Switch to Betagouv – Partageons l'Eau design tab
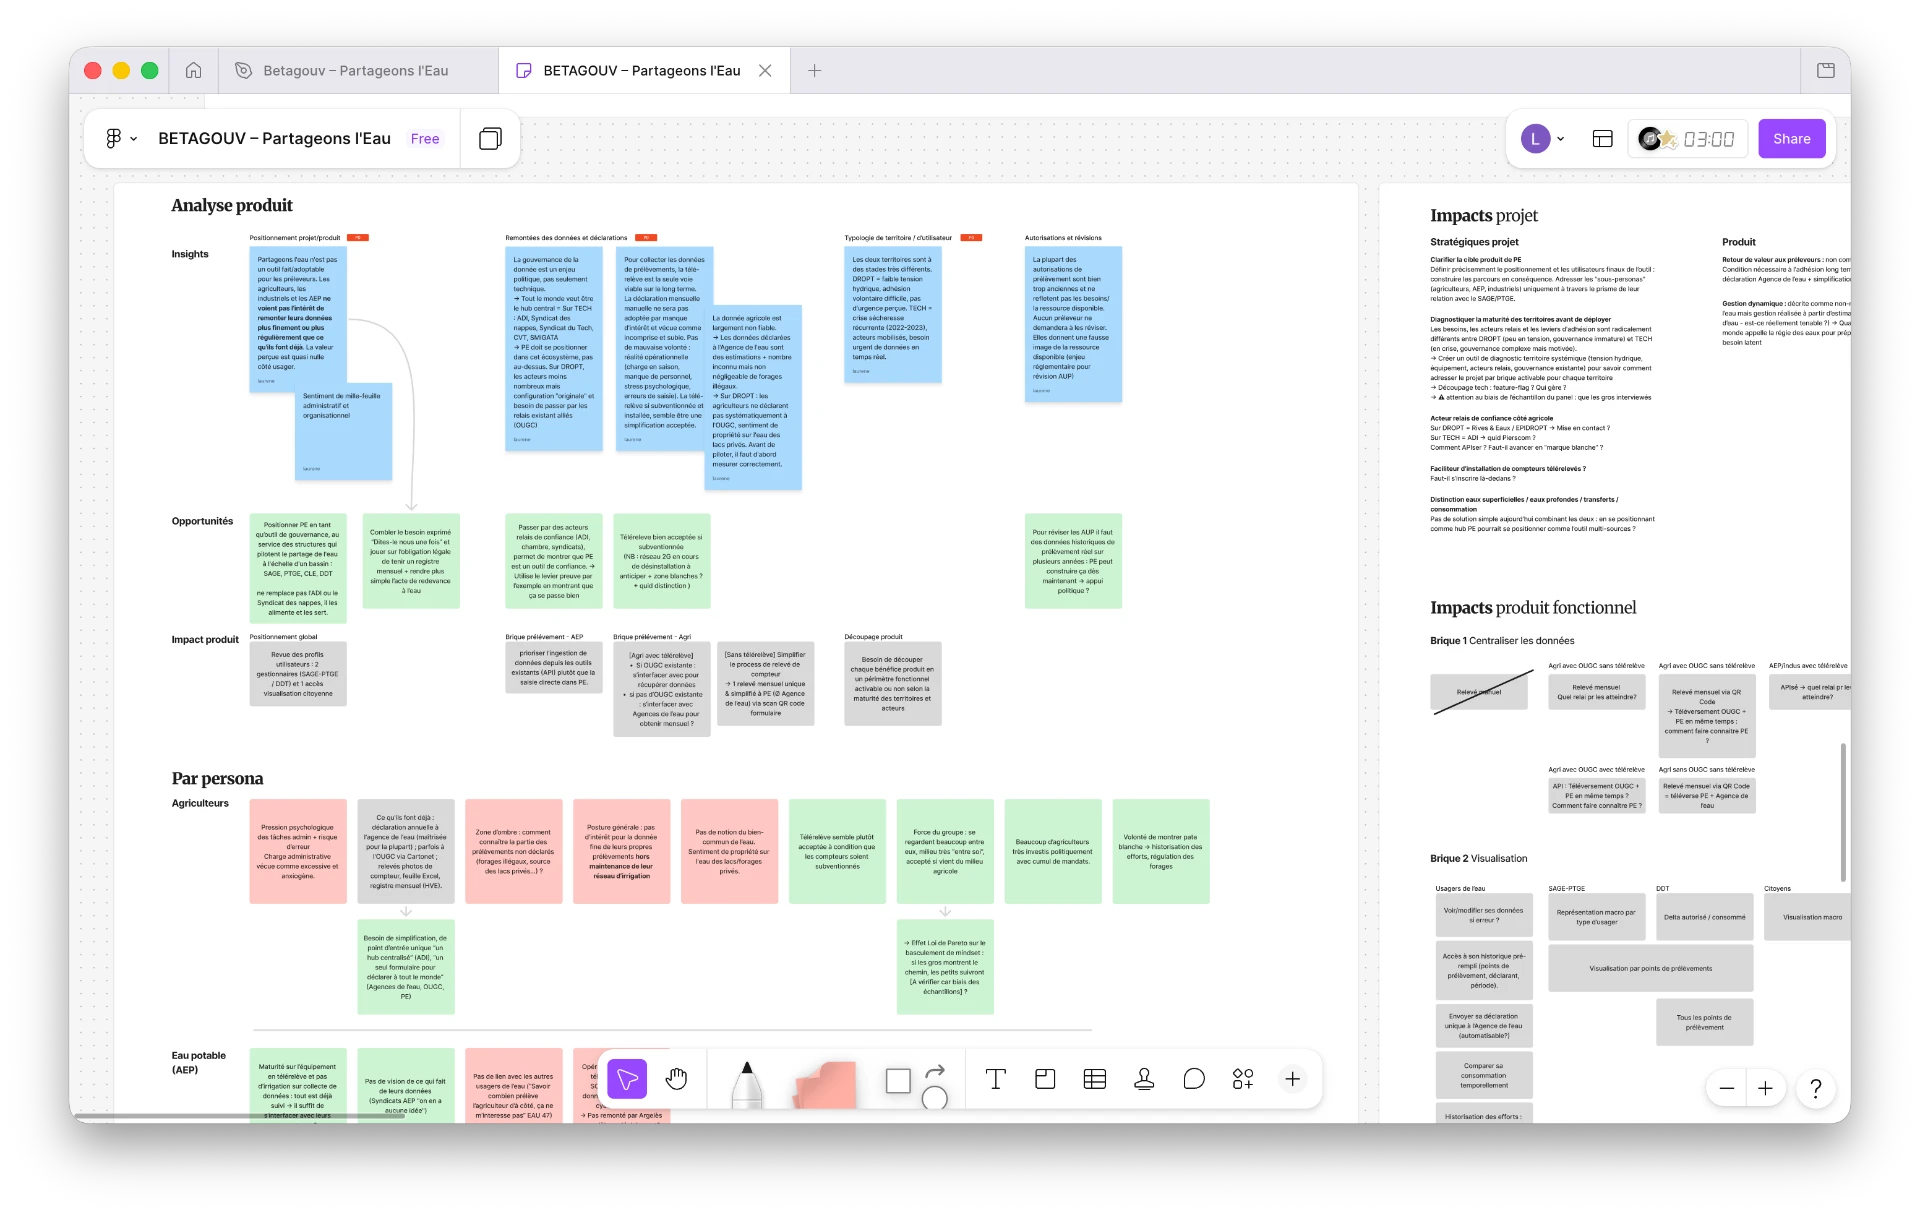 [357, 70]
